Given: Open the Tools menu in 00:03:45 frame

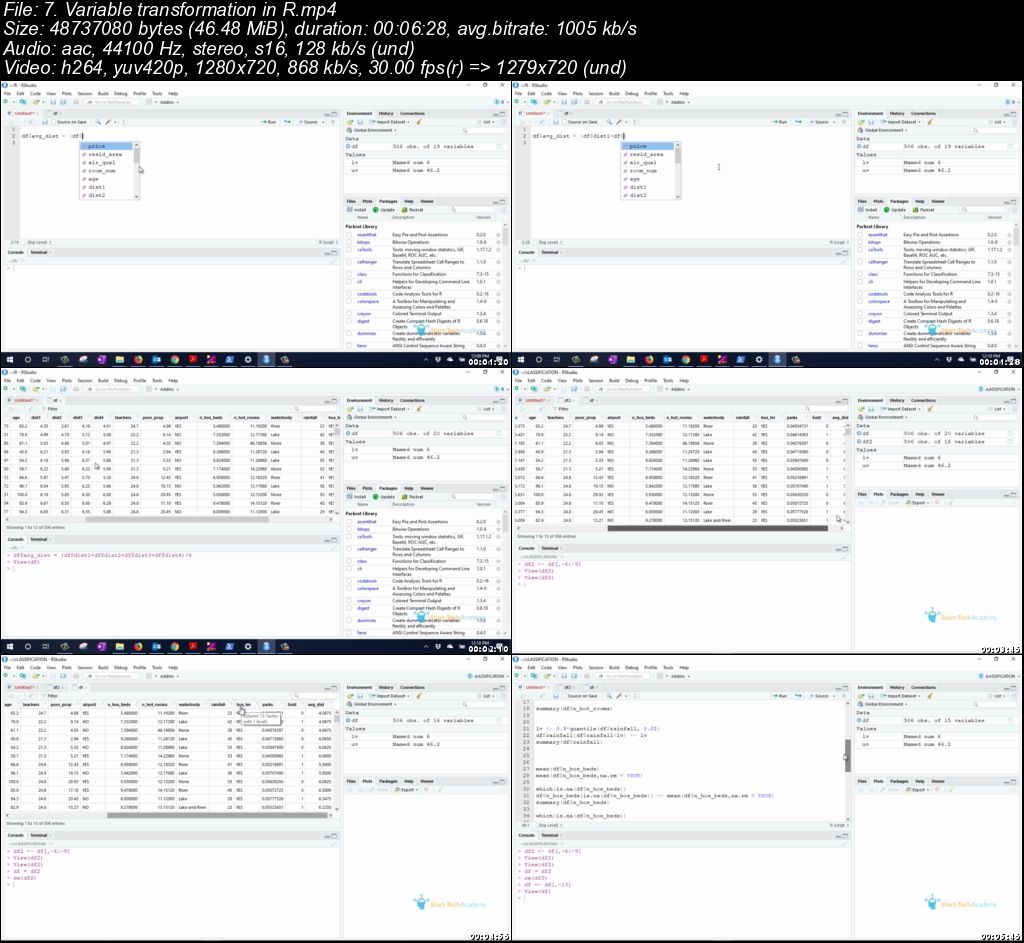Looking at the screenshot, I should (668, 381).
